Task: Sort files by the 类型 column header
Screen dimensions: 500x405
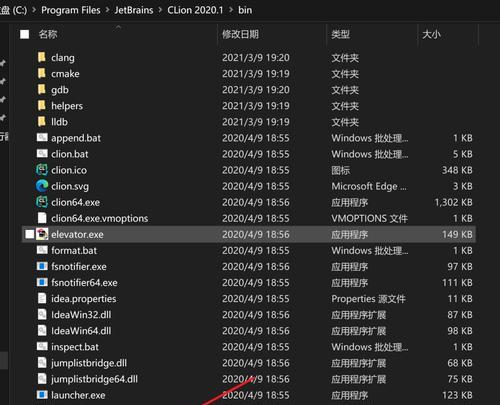Action: point(341,34)
